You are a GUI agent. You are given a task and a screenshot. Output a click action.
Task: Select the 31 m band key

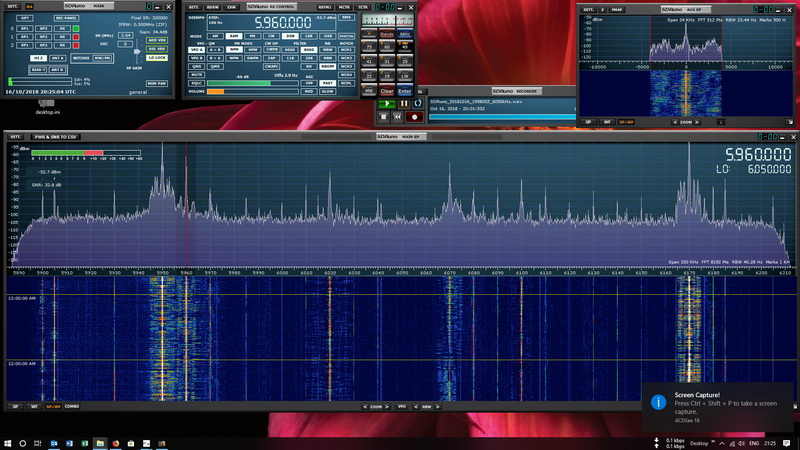(387, 61)
